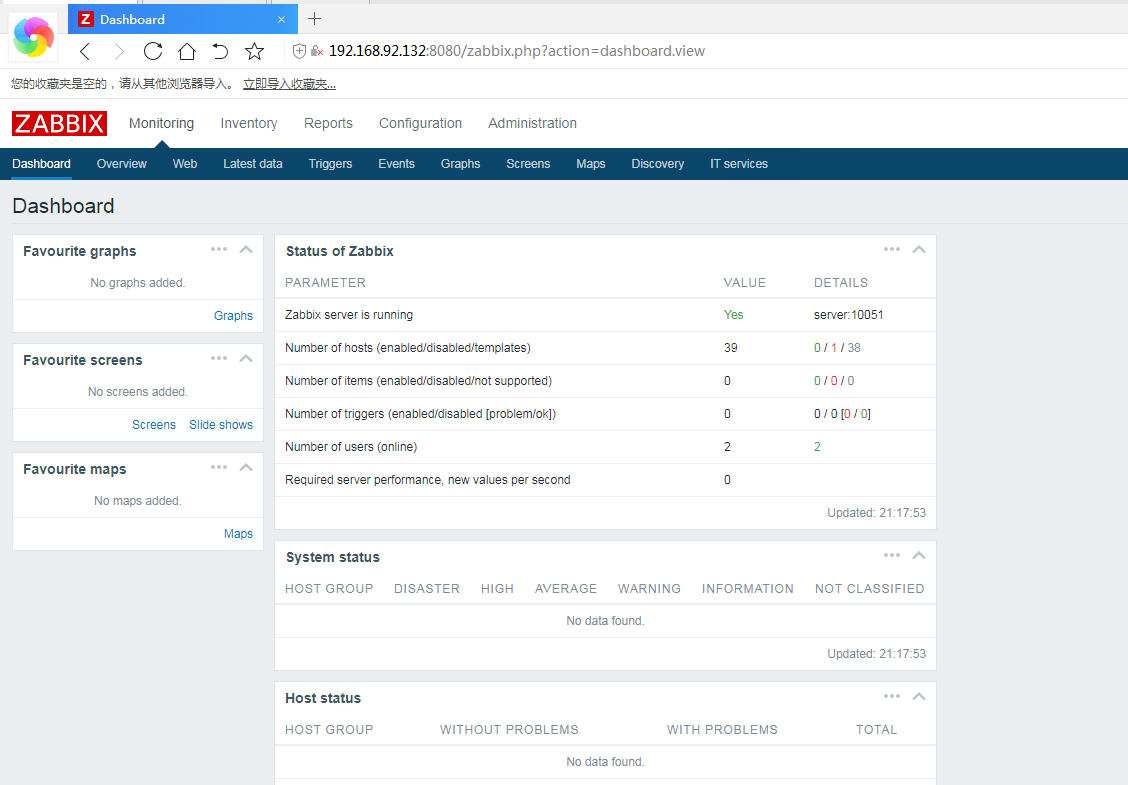This screenshot has width=1128, height=785.
Task: Click 'server:10051' details text
Action: pos(848,315)
